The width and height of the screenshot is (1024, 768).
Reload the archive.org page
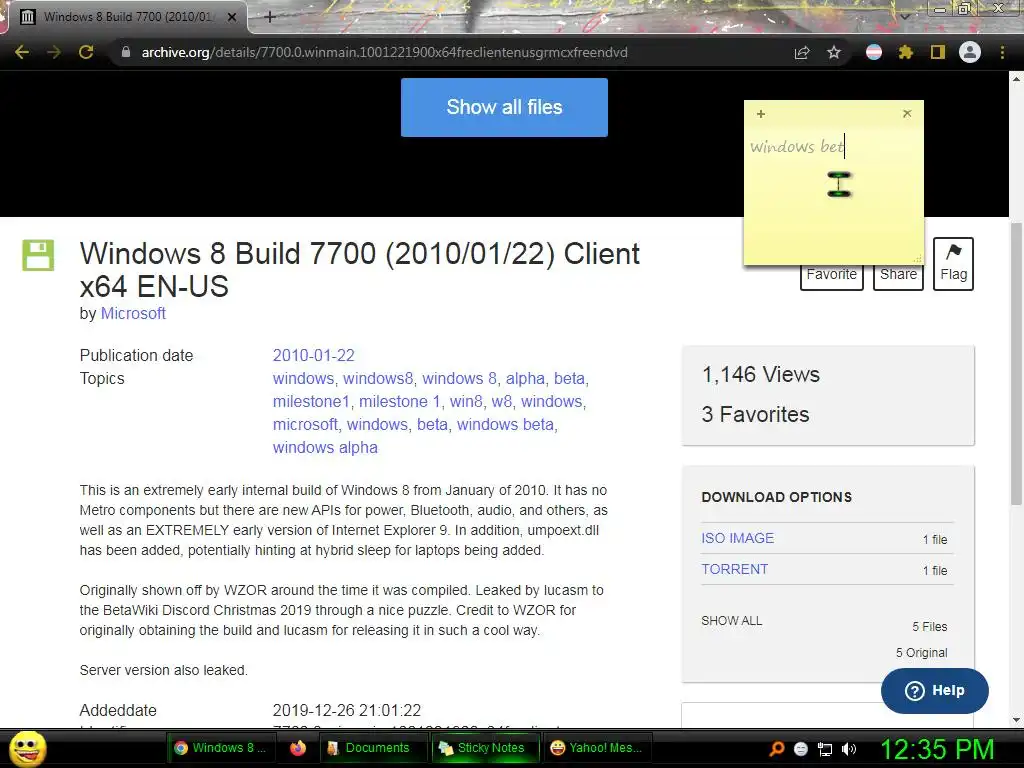coord(86,52)
